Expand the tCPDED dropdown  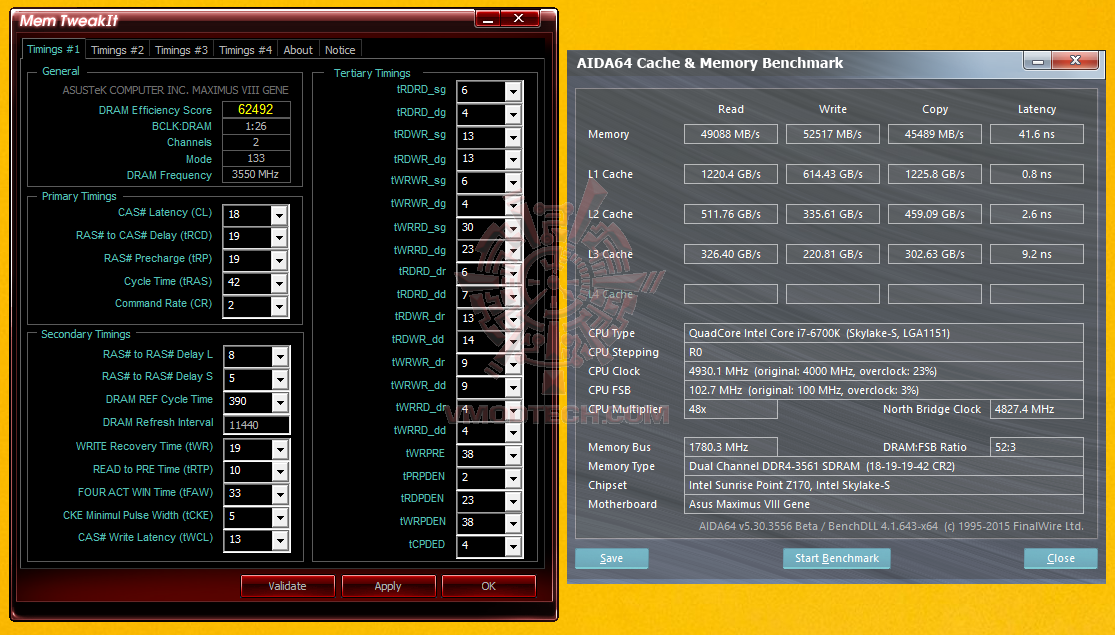click(x=513, y=545)
